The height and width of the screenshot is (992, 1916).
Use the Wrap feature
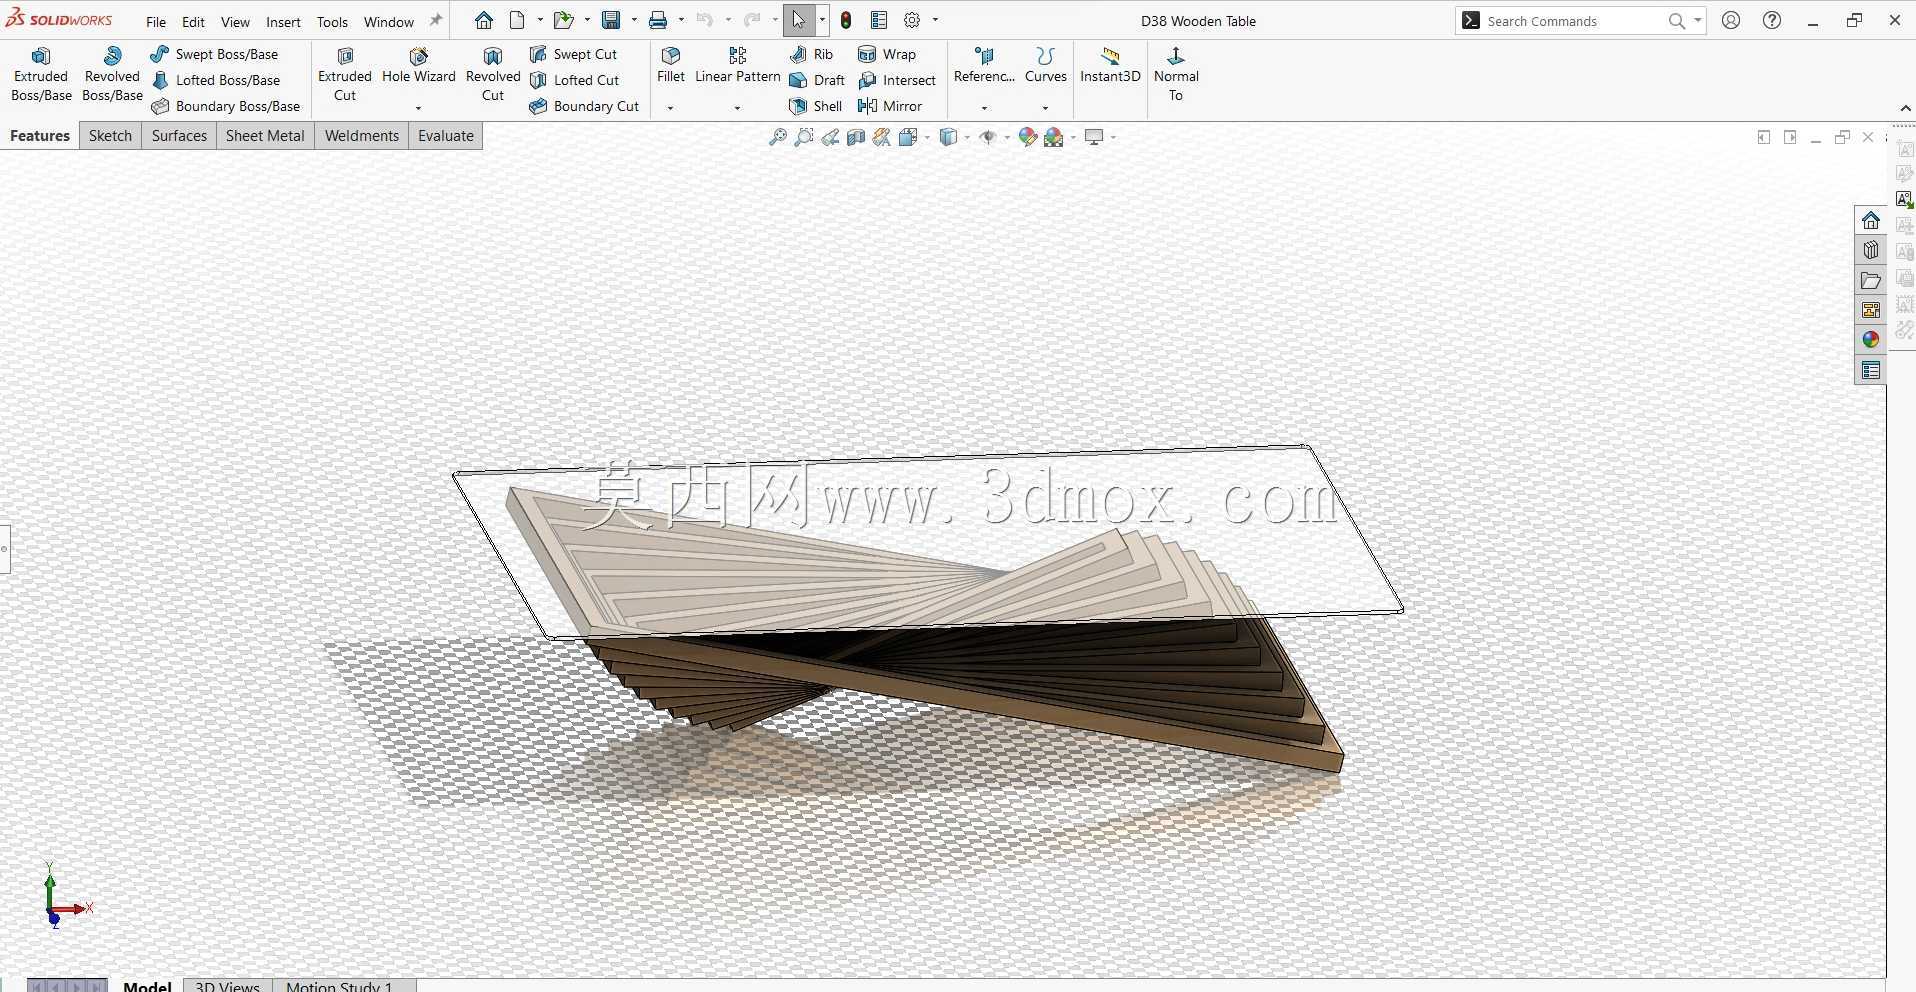click(x=887, y=54)
